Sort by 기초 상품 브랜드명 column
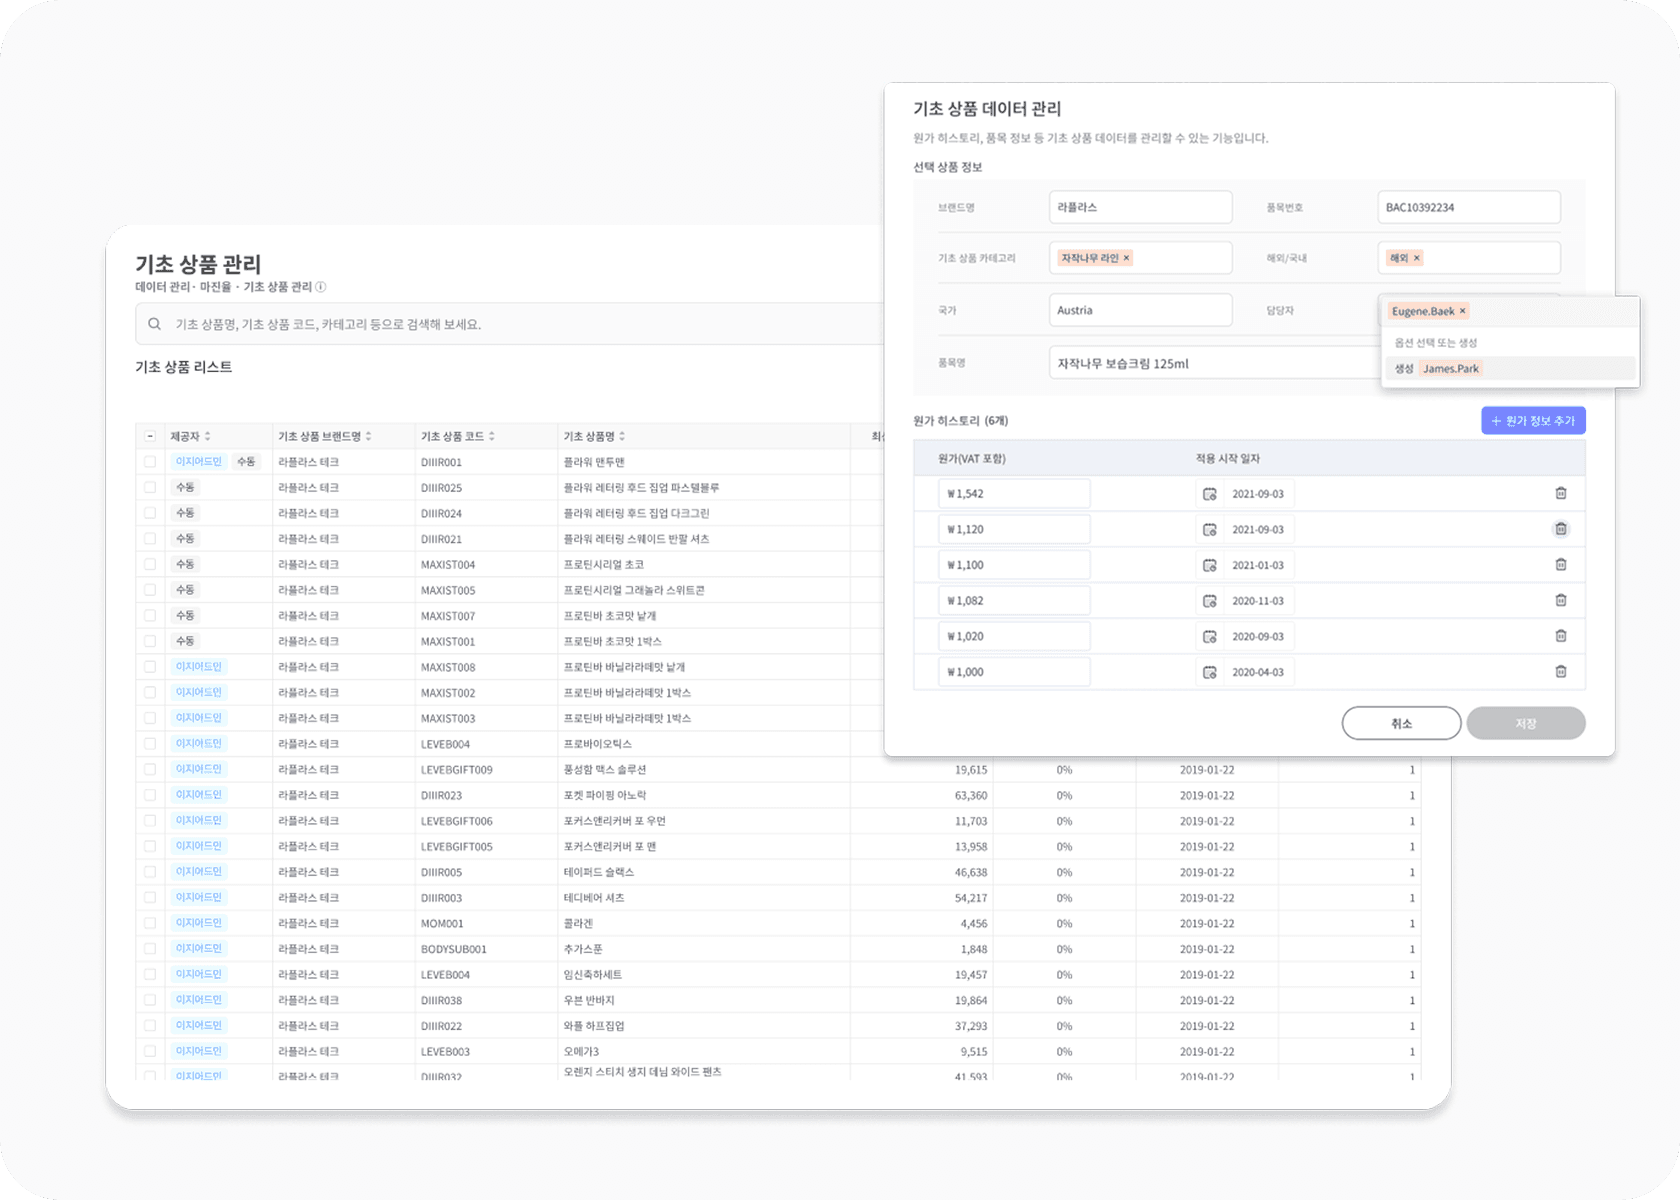1680x1200 pixels. pyautogui.click(x=368, y=436)
